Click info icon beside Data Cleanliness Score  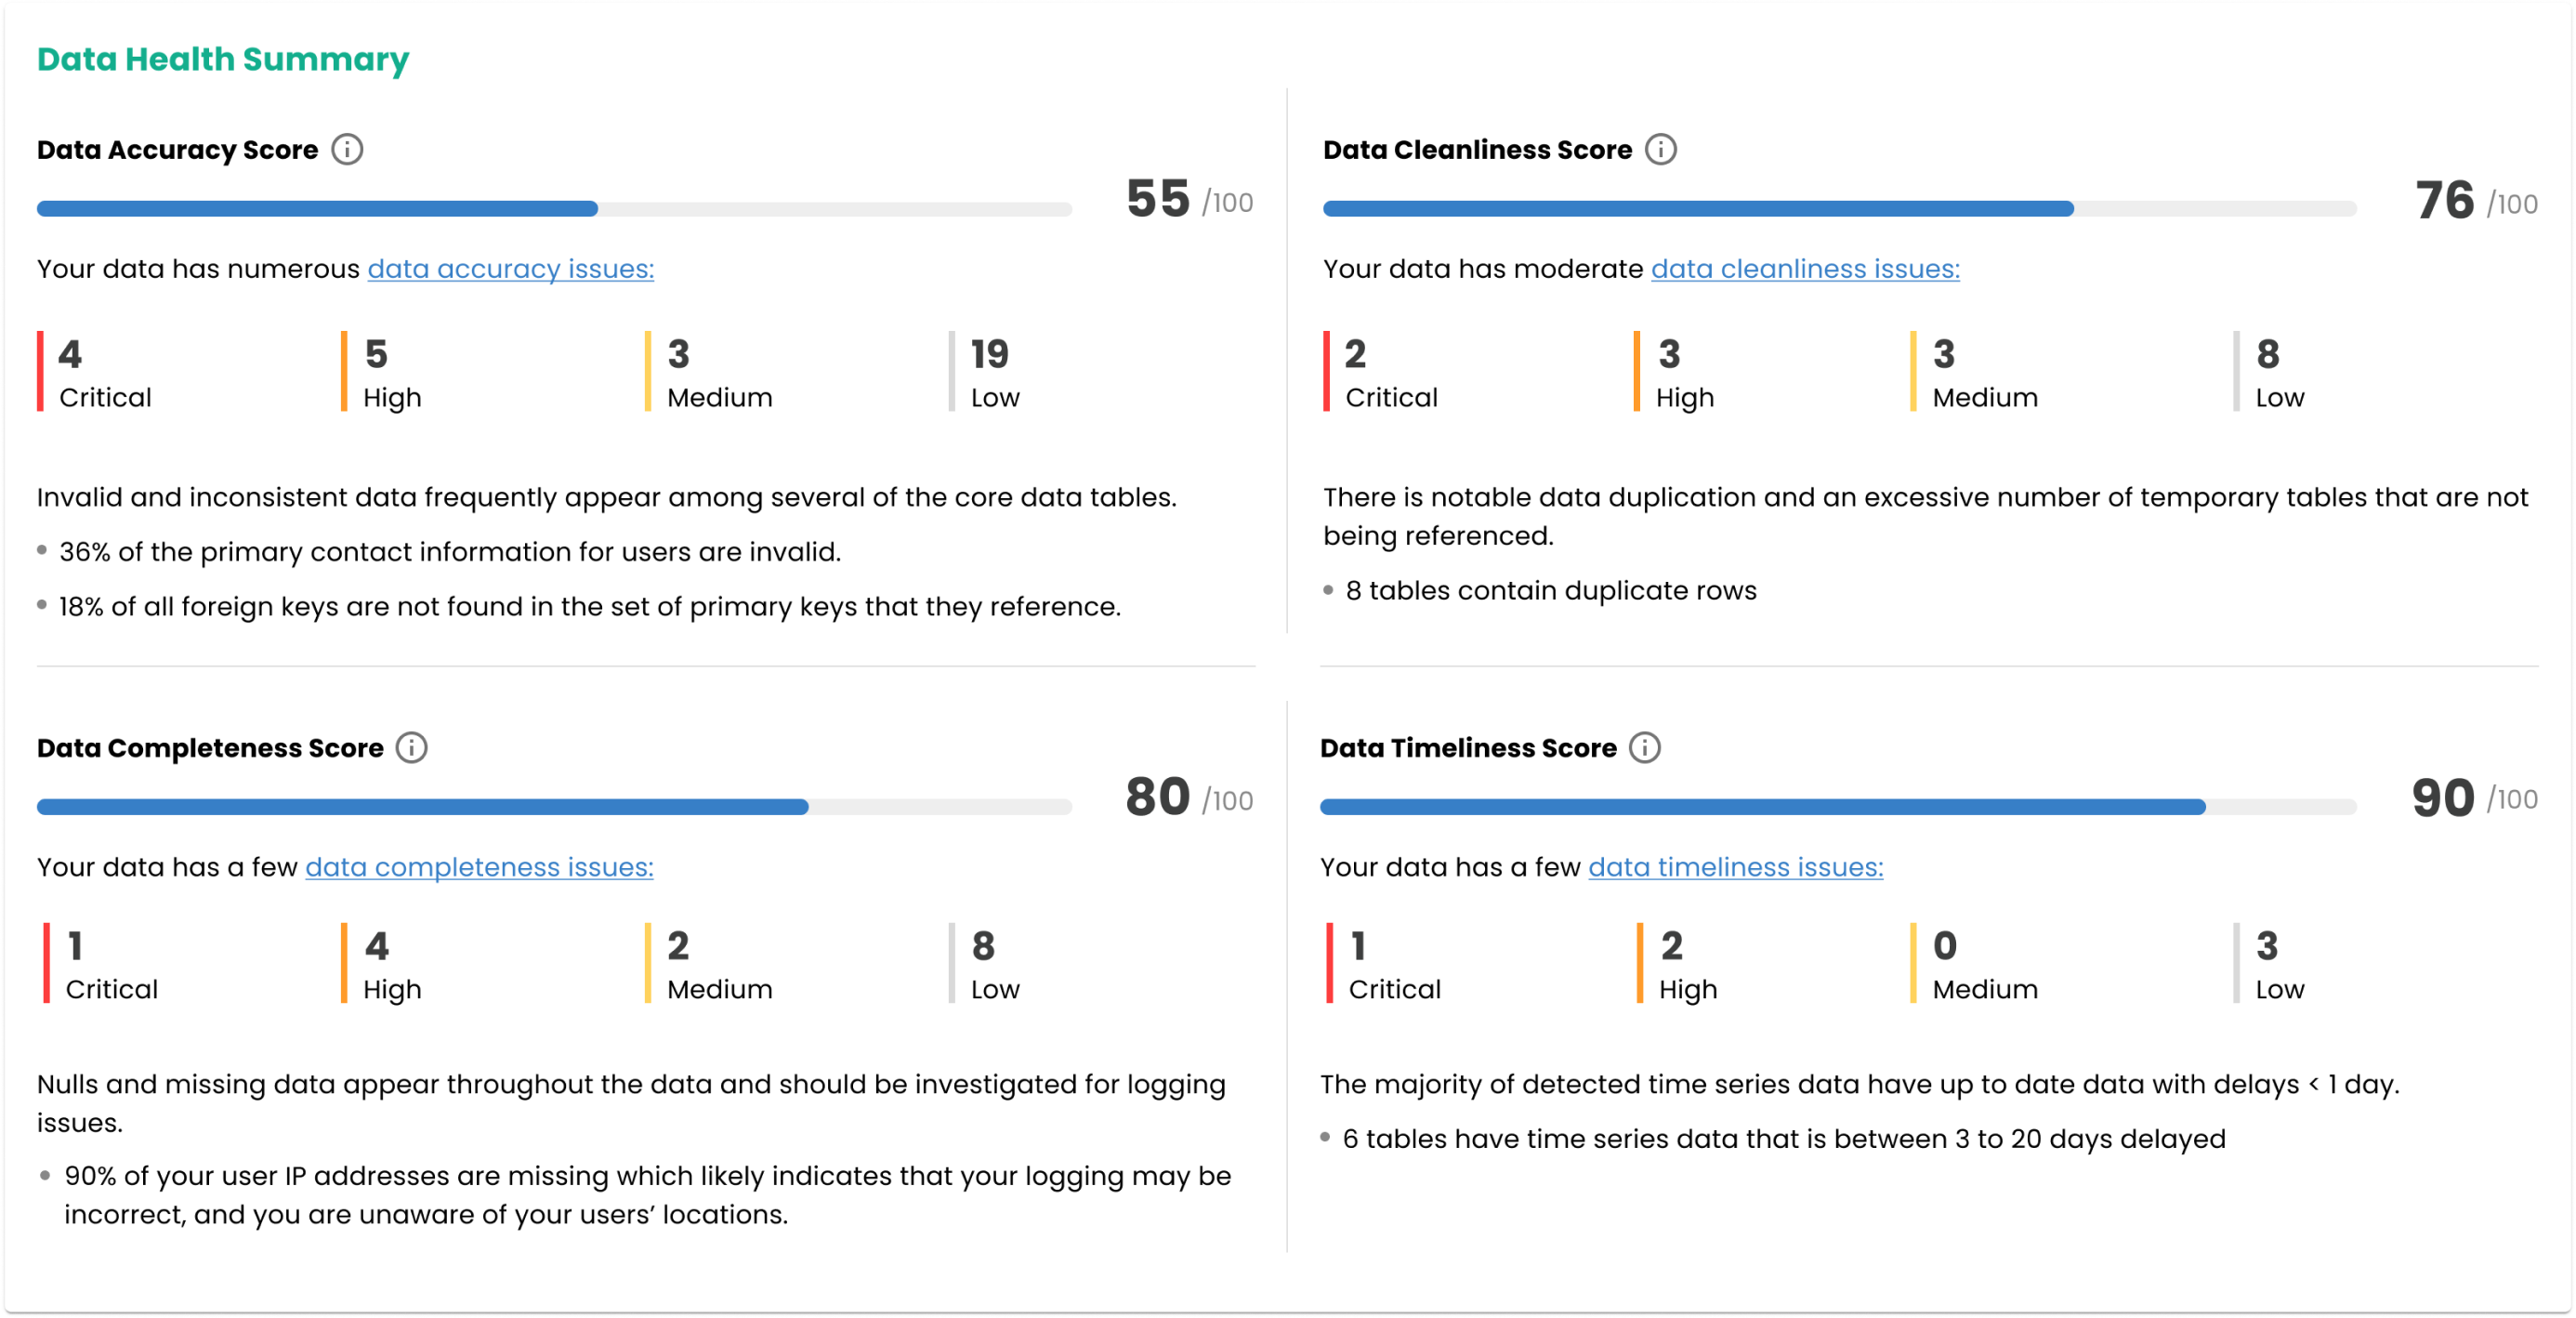[1661, 150]
